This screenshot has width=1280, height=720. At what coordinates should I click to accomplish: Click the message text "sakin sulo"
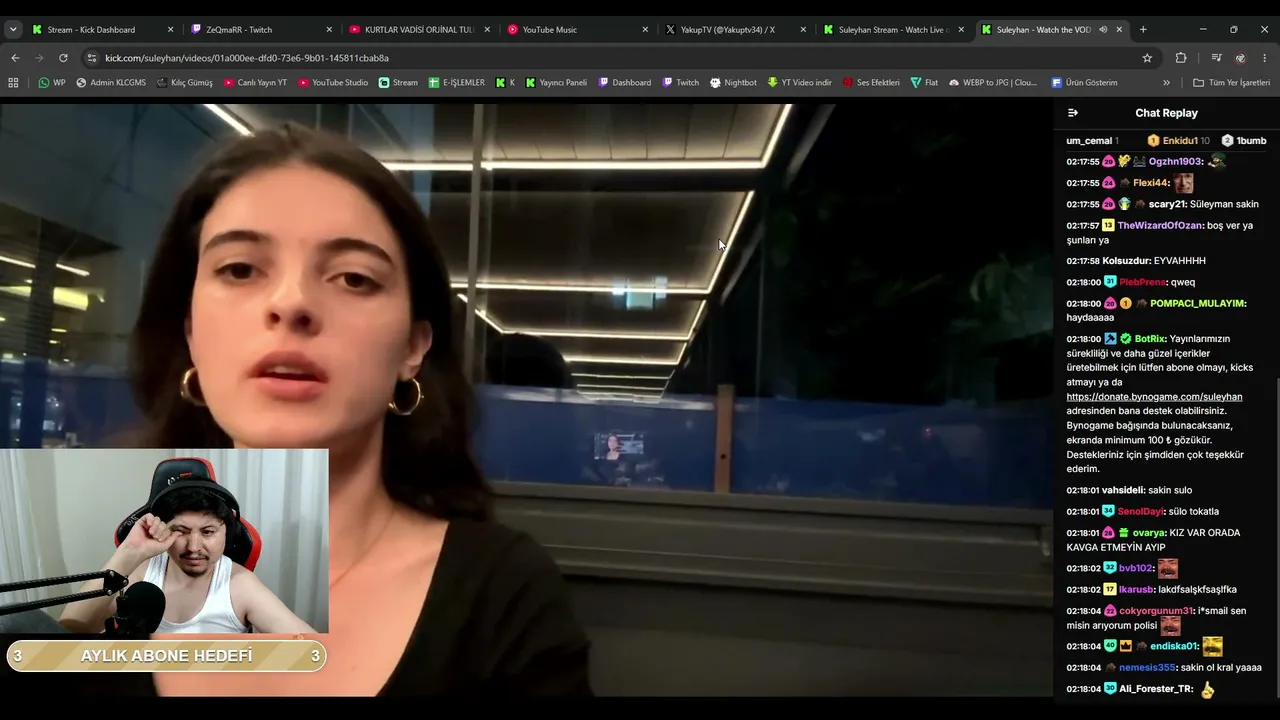[x=1170, y=491]
